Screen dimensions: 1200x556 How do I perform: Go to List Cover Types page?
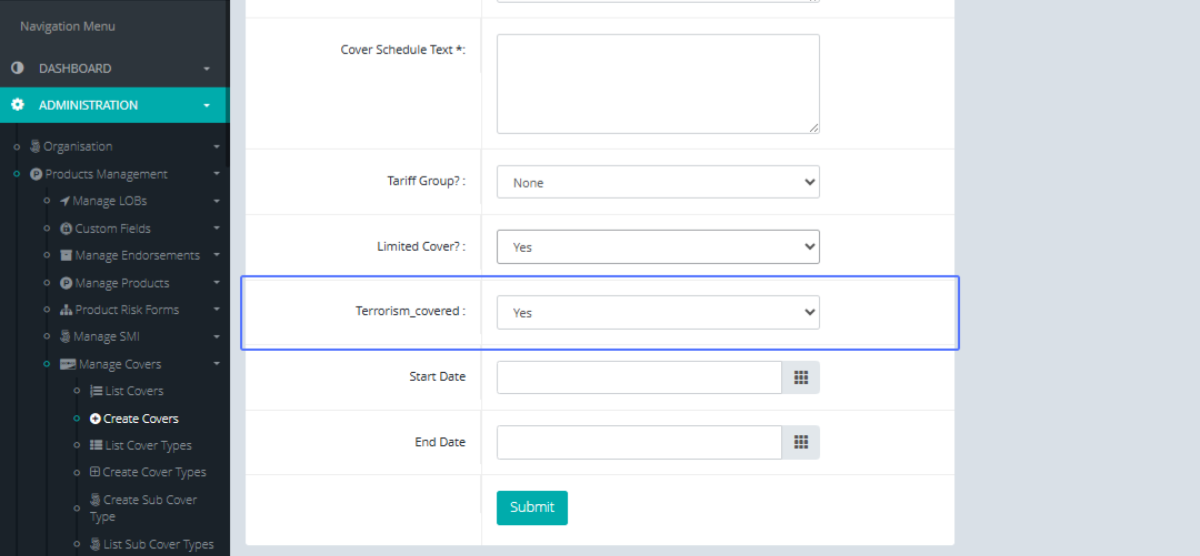[148, 446]
